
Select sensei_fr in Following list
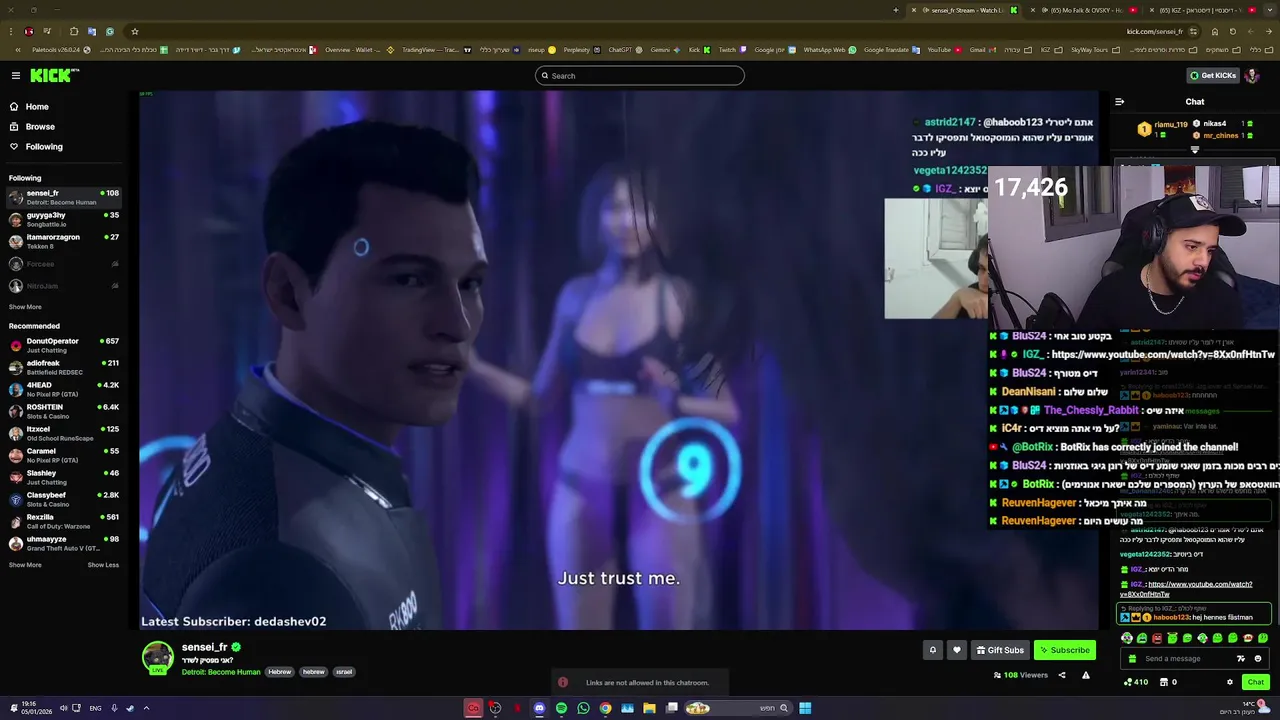coord(65,197)
